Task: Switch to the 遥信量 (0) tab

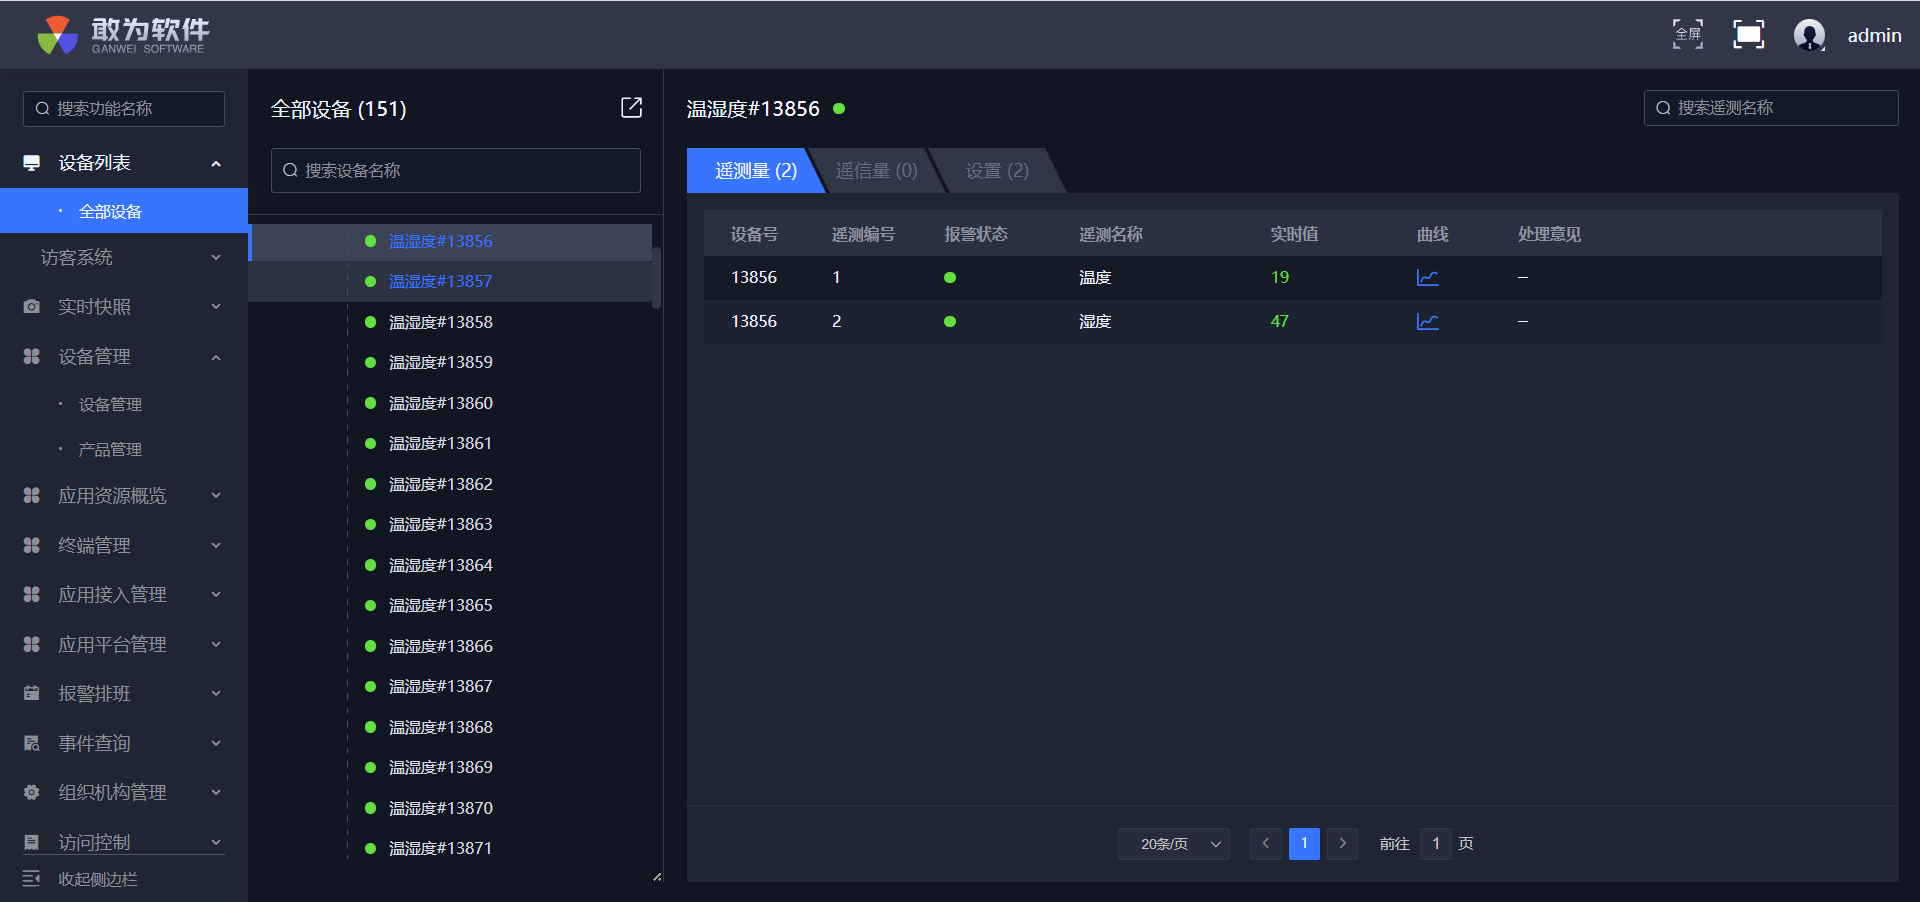Action: (x=876, y=171)
